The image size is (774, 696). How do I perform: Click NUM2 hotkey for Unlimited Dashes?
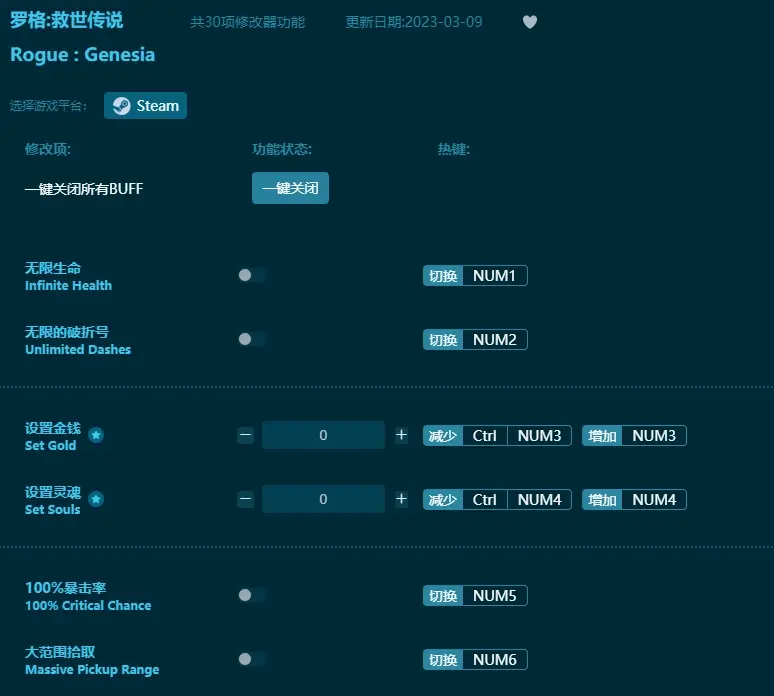[495, 340]
